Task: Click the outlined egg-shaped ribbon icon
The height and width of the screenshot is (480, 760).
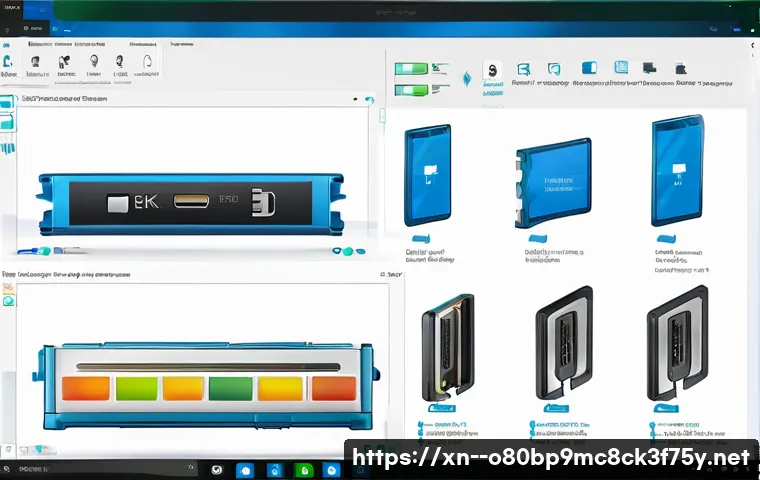Action: [x=147, y=61]
